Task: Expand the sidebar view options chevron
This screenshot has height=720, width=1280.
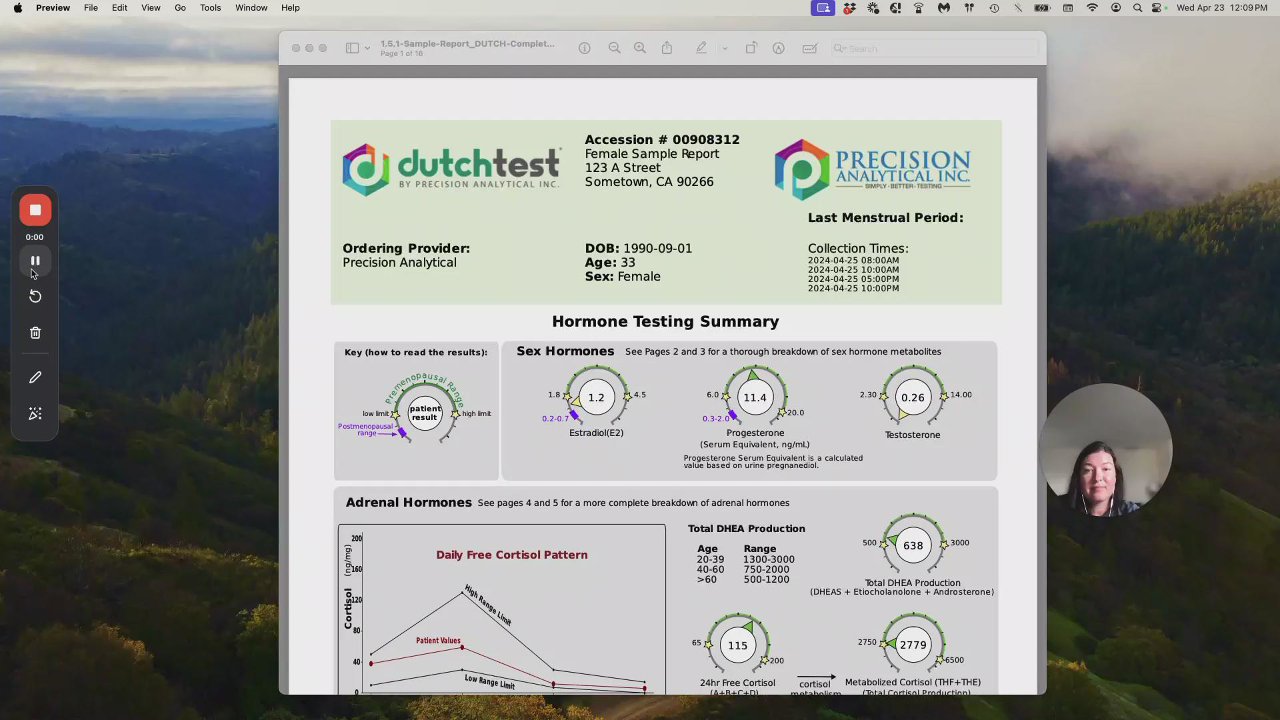Action: [367, 48]
